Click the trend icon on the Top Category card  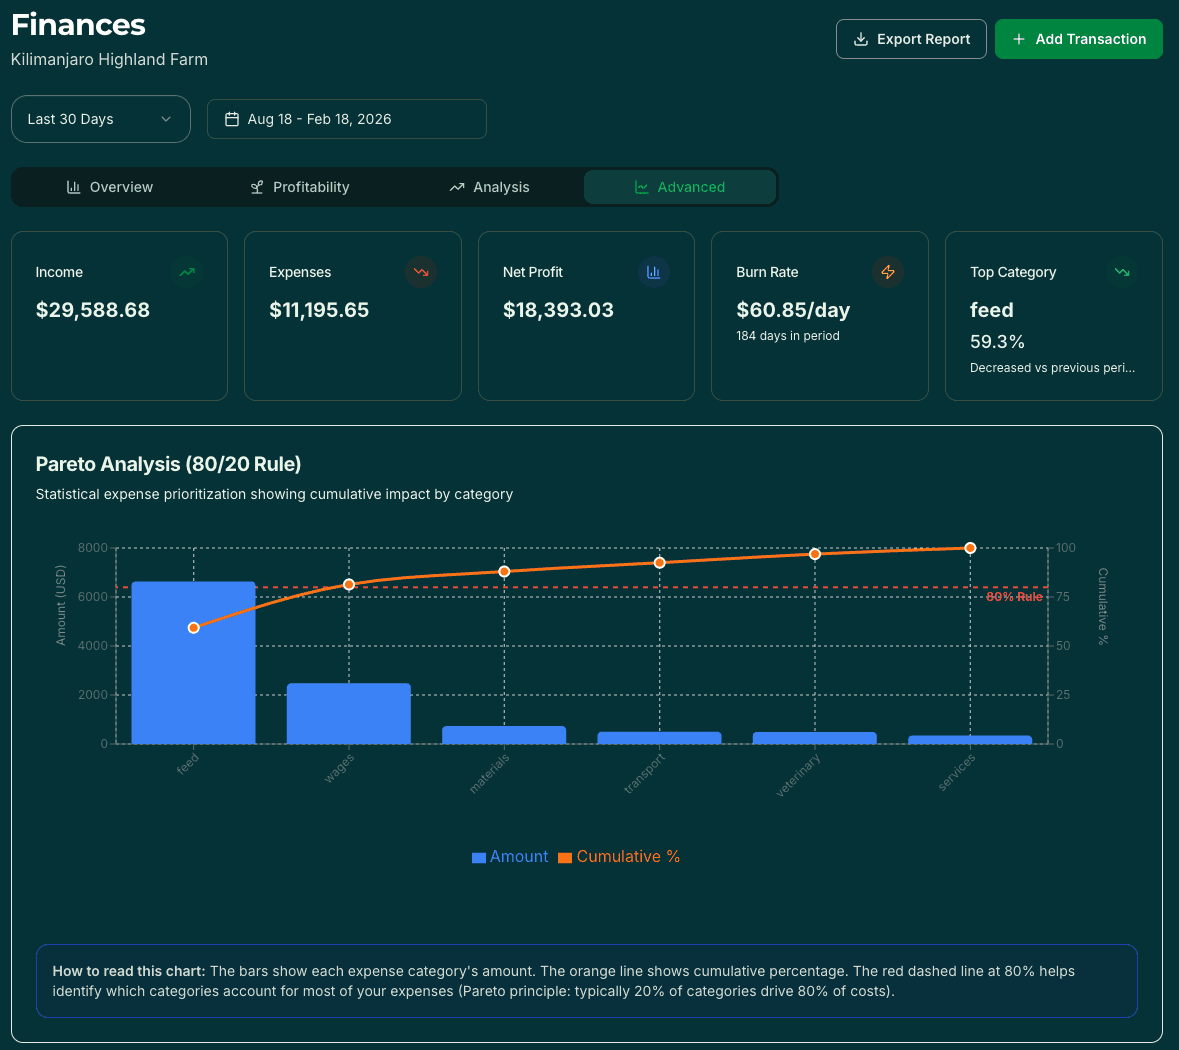[x=1121, y=271]
